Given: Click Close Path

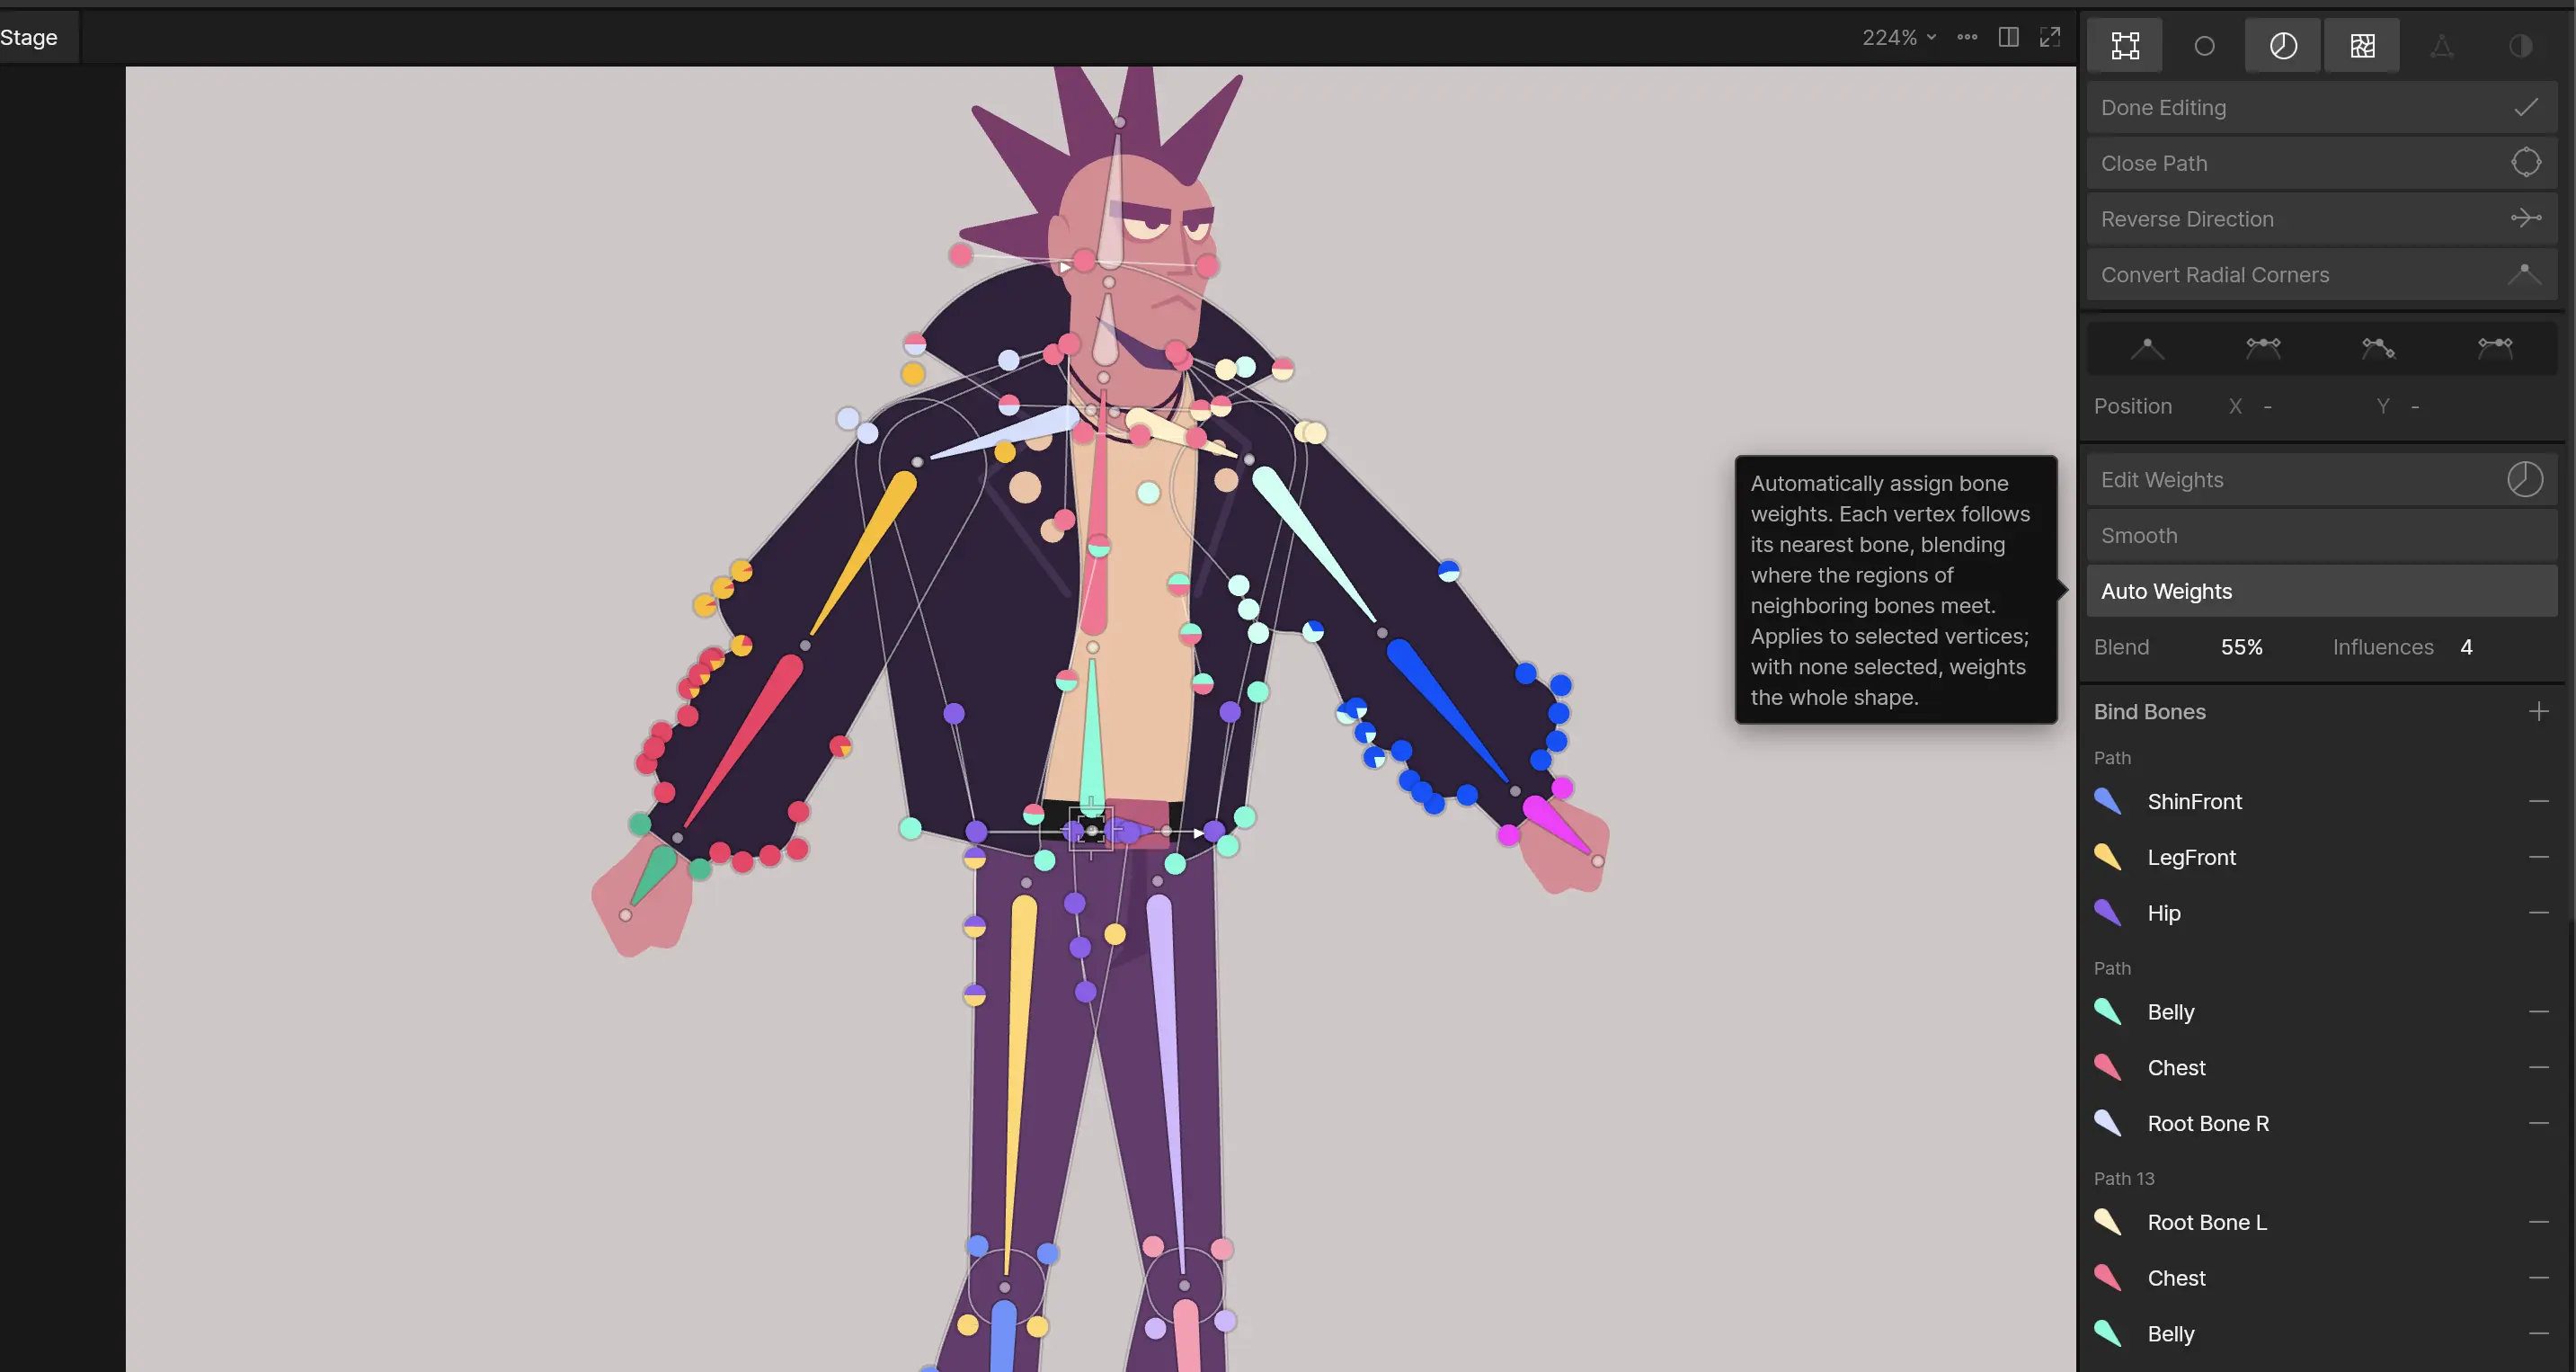Looking at the screenshot, I should pyautogui.click(x=2322, y=163).
